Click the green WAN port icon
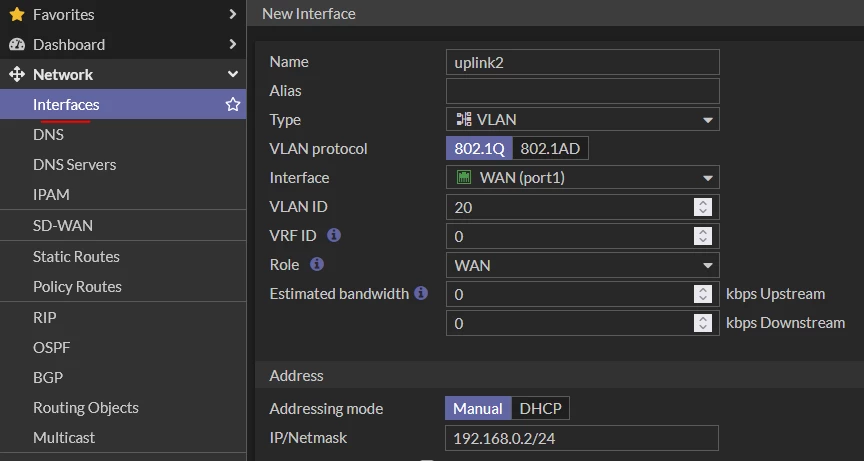This screenshot has width=864, height=461. [464, 177]
